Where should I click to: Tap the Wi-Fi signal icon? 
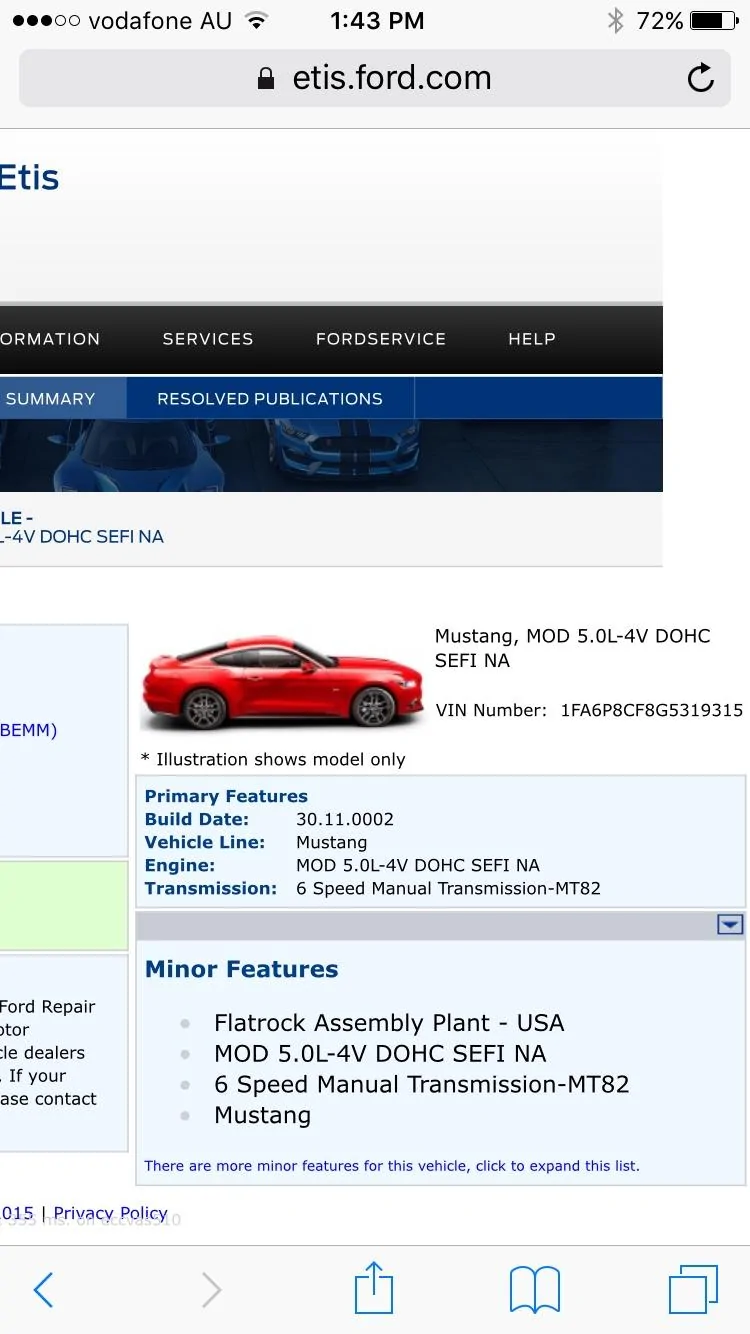[257, 20]
